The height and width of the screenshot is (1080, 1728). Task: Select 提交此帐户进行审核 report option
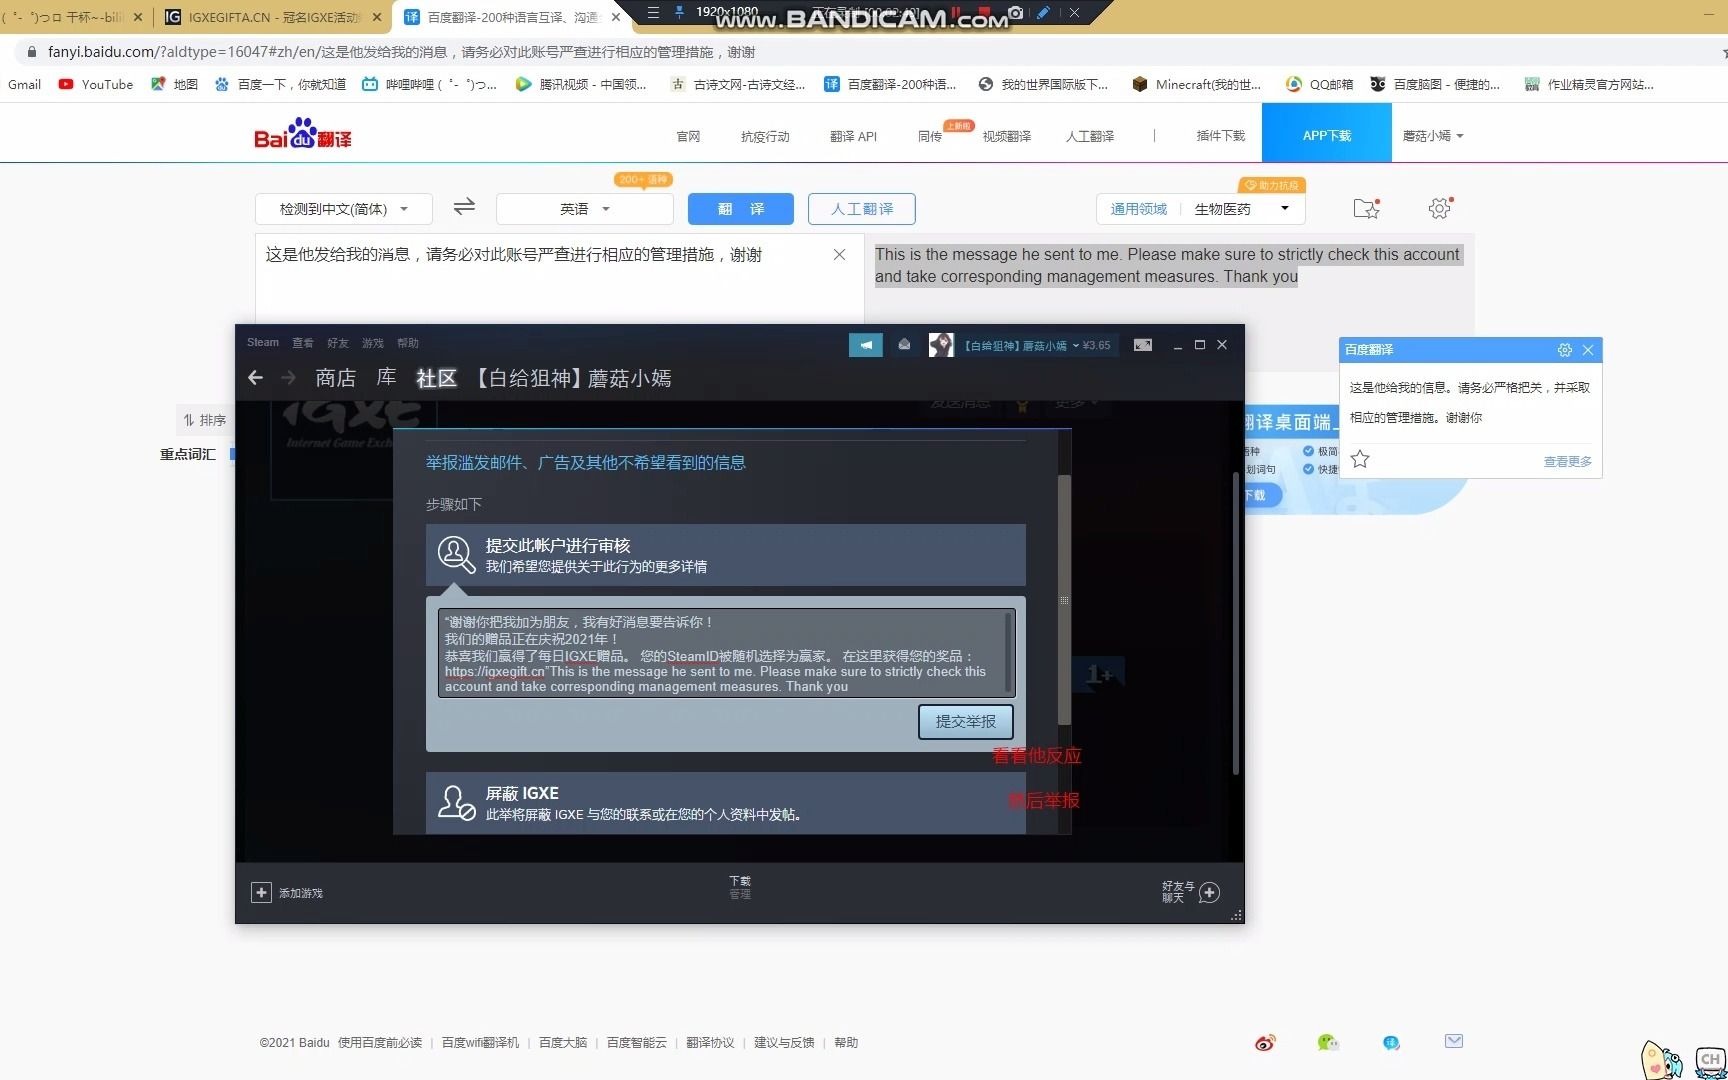pos(726,555)
